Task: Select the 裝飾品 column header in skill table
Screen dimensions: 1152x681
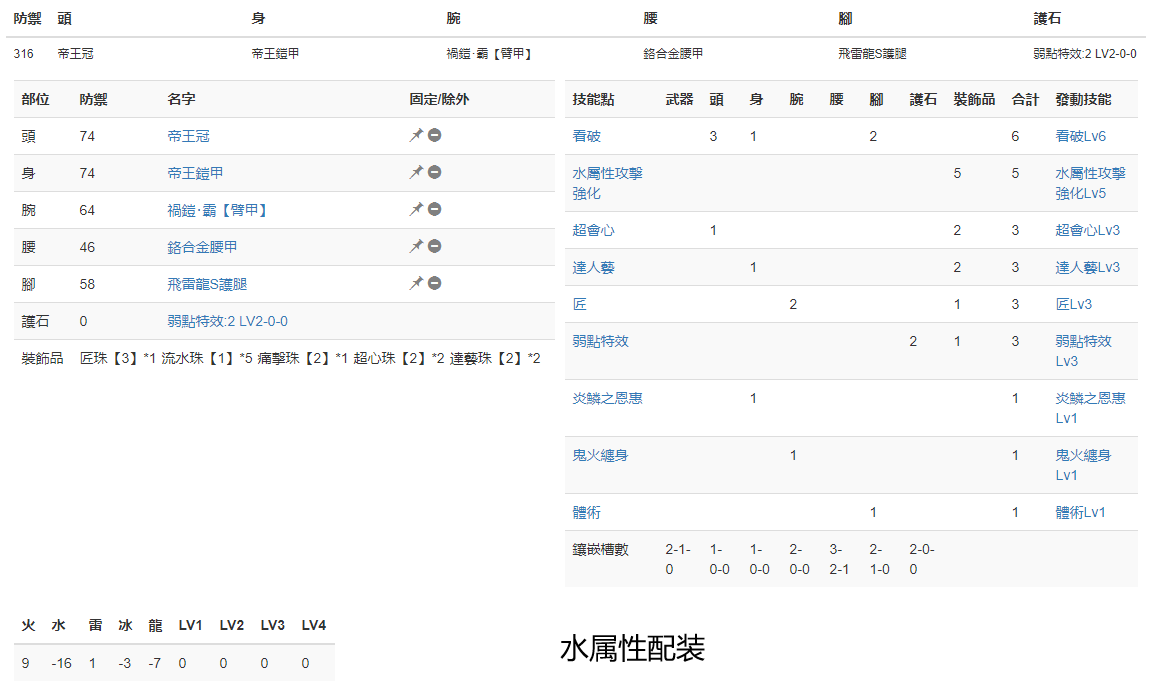Action: 973,99
